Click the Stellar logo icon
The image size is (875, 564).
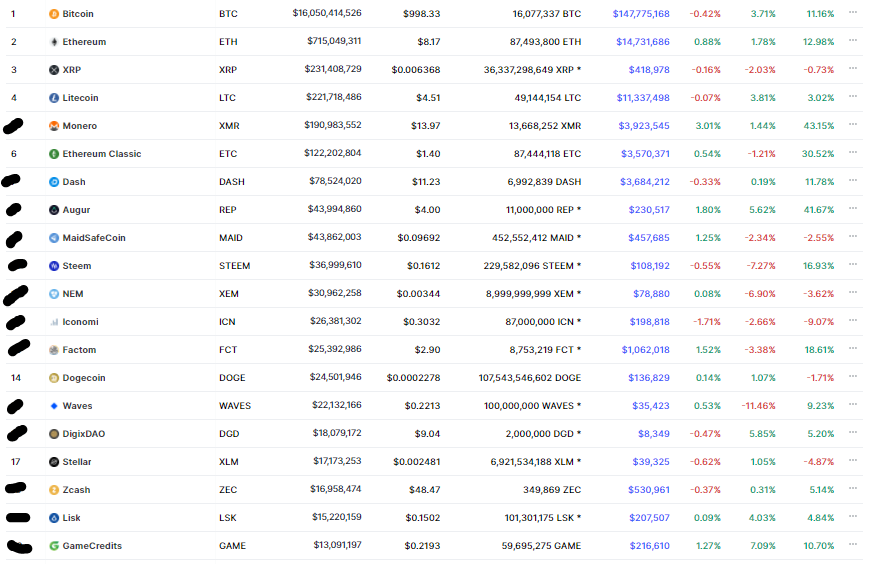pyautogui.click(x=54, y=462)
